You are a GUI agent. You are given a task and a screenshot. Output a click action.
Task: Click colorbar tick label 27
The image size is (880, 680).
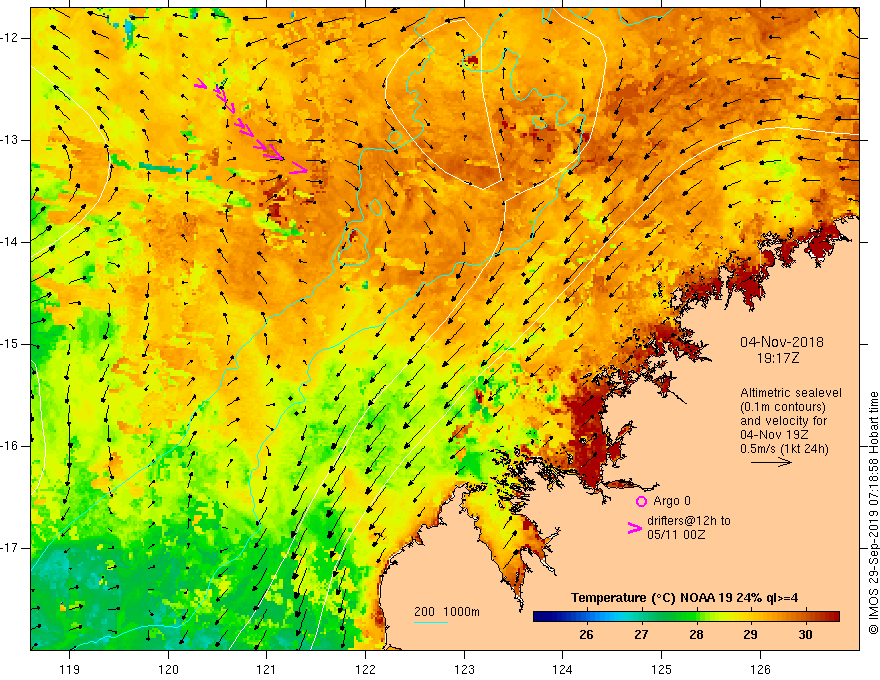tap(641, 635)
